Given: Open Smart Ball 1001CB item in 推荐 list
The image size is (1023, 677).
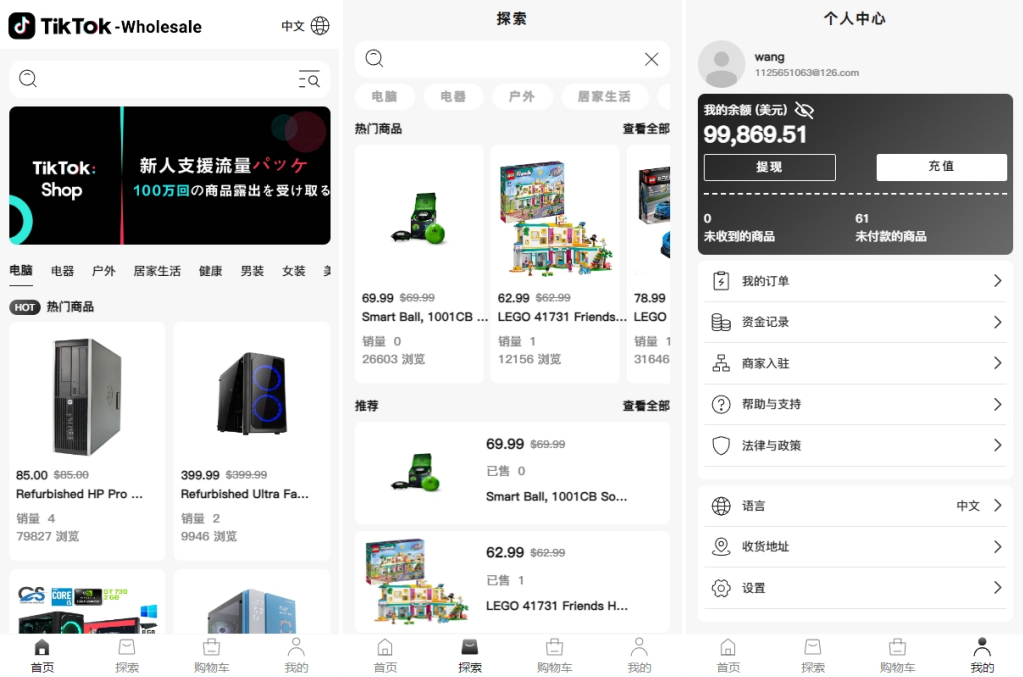Looking at the screenshot, I should (512, 473).
